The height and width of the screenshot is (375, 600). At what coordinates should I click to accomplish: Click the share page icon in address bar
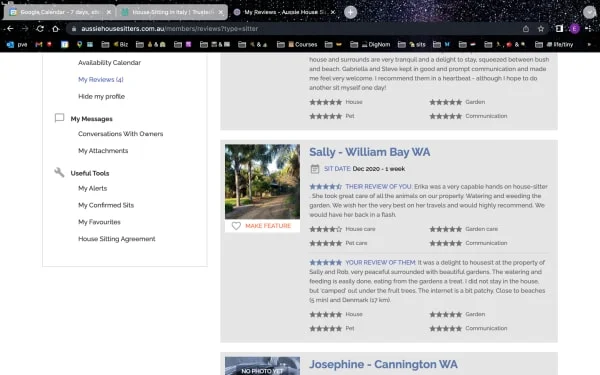(x=526, y=29)
